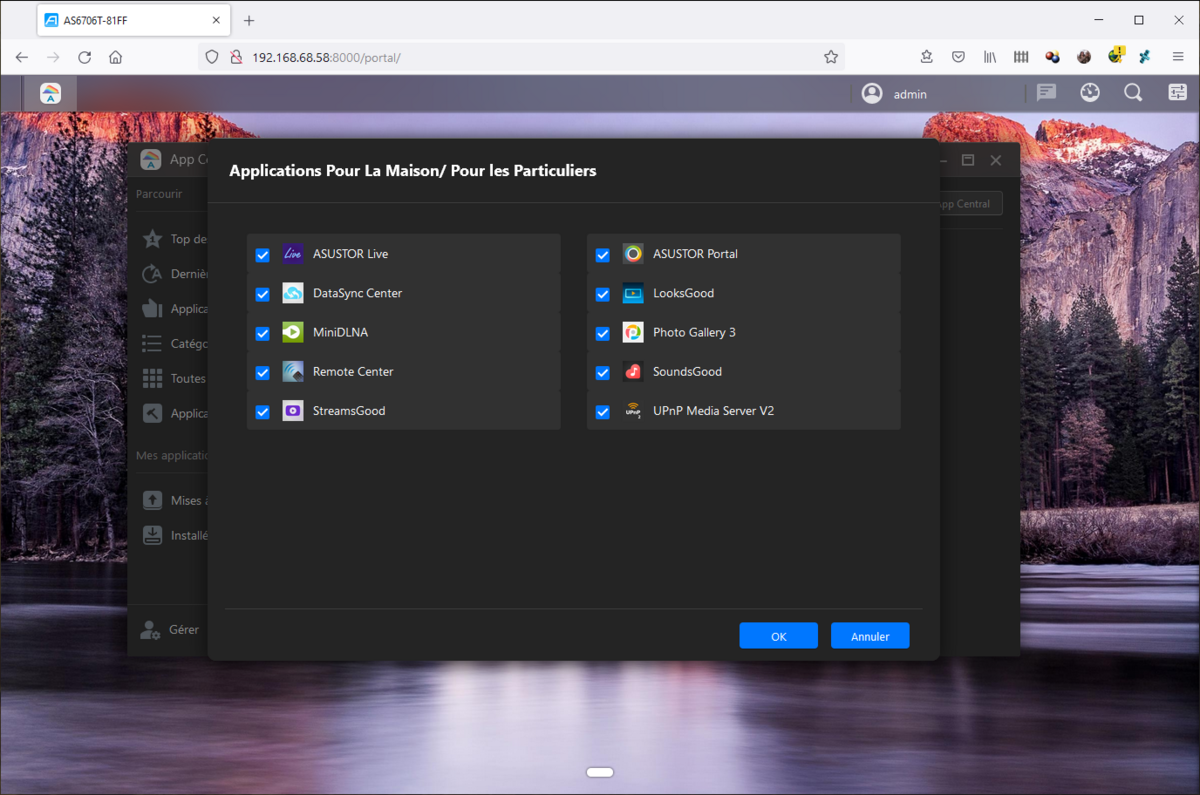
Task: Click the DataSync Center cloud icon
Action: pos(293,293)
